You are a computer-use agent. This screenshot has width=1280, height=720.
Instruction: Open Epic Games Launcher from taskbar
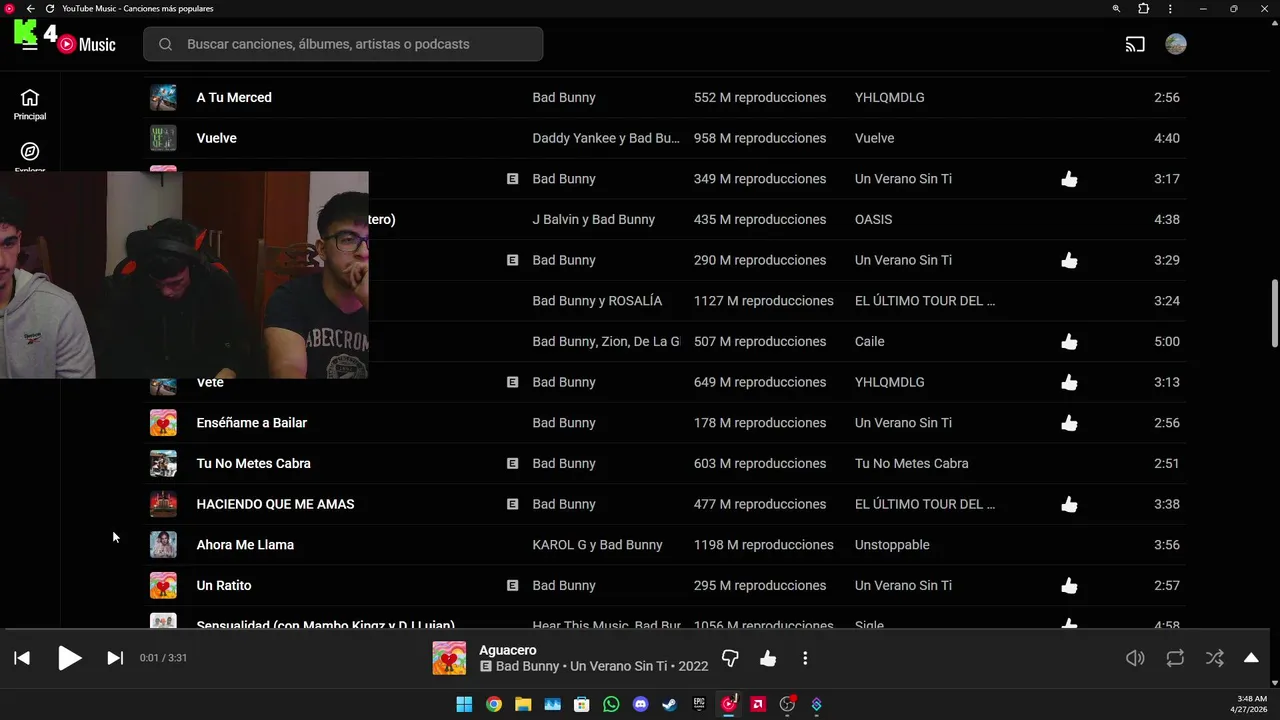[699, 704]
